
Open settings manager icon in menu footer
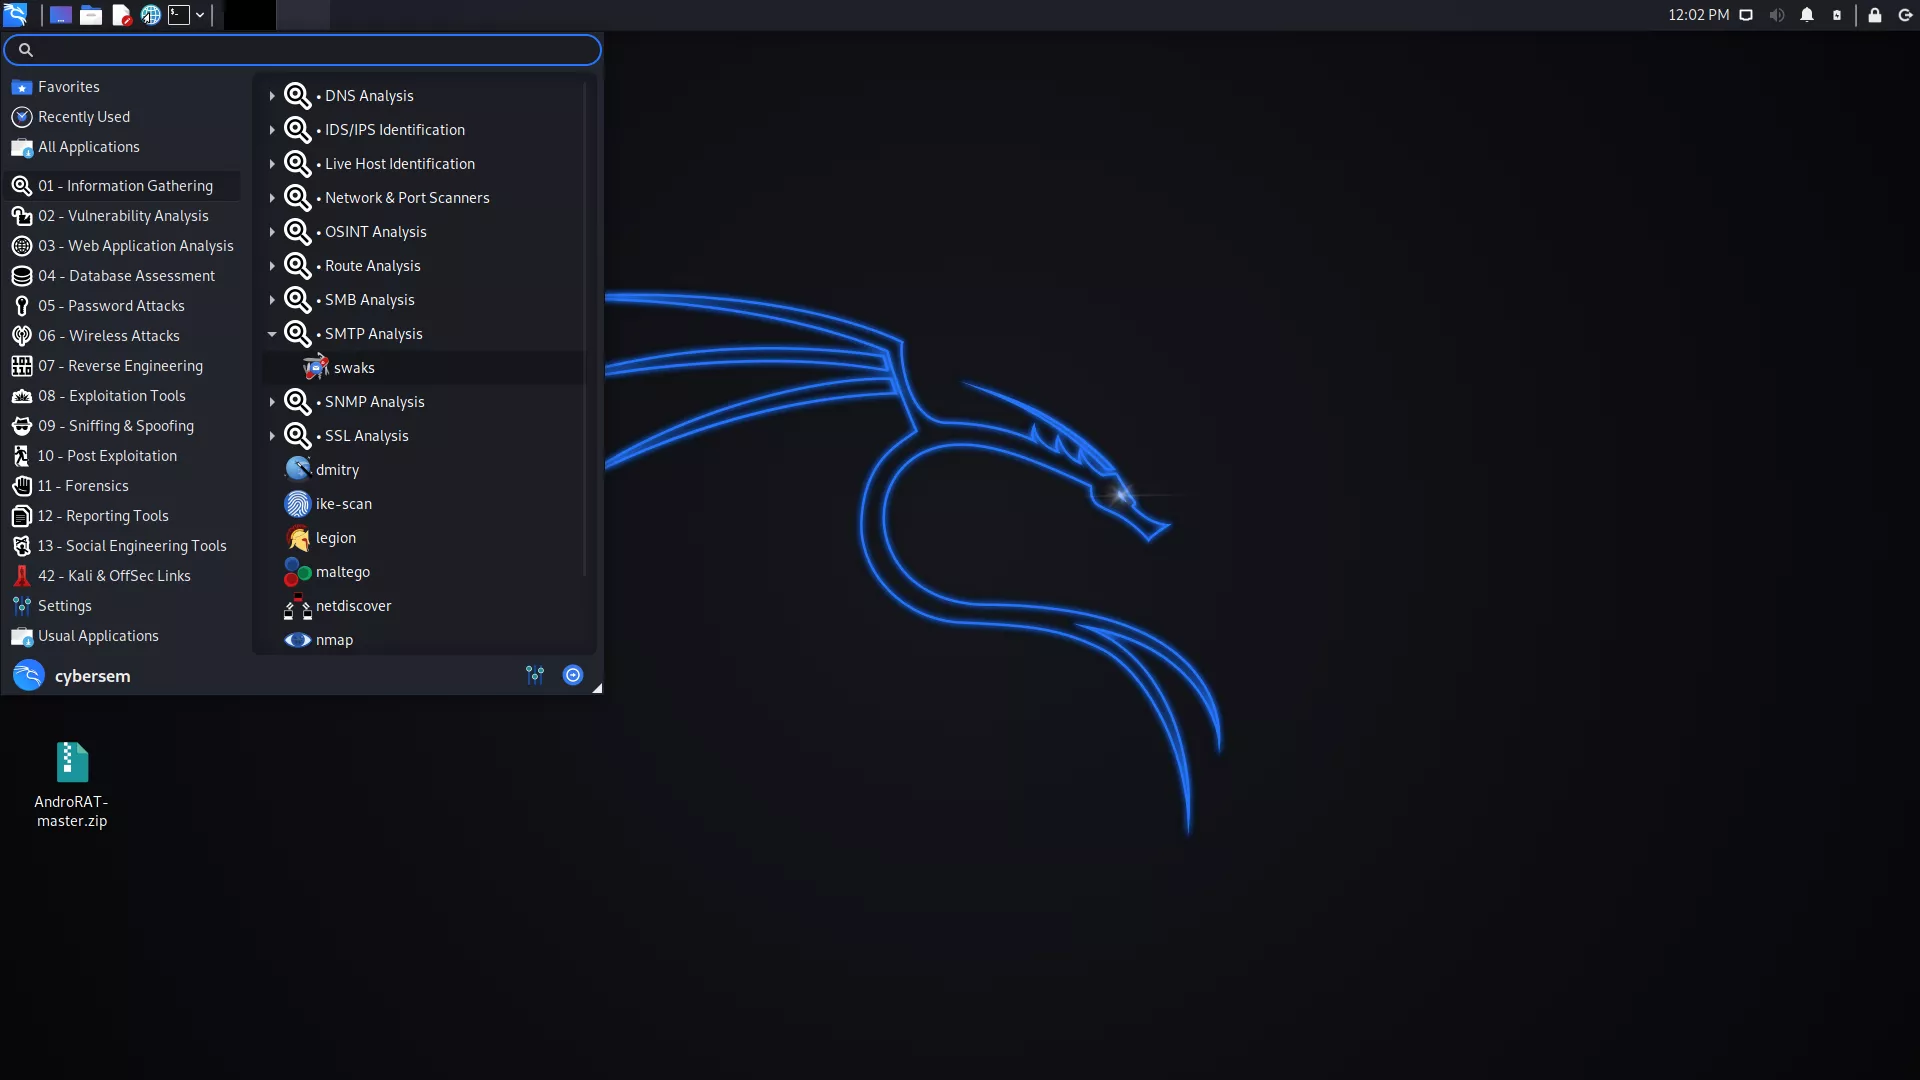(x=535, y=675)
